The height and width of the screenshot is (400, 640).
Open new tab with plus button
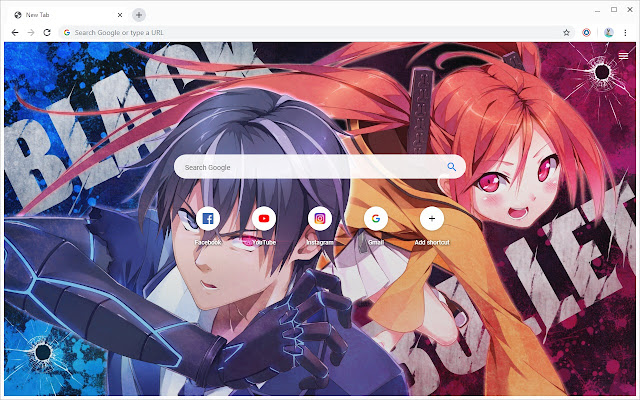click(139, 15)
